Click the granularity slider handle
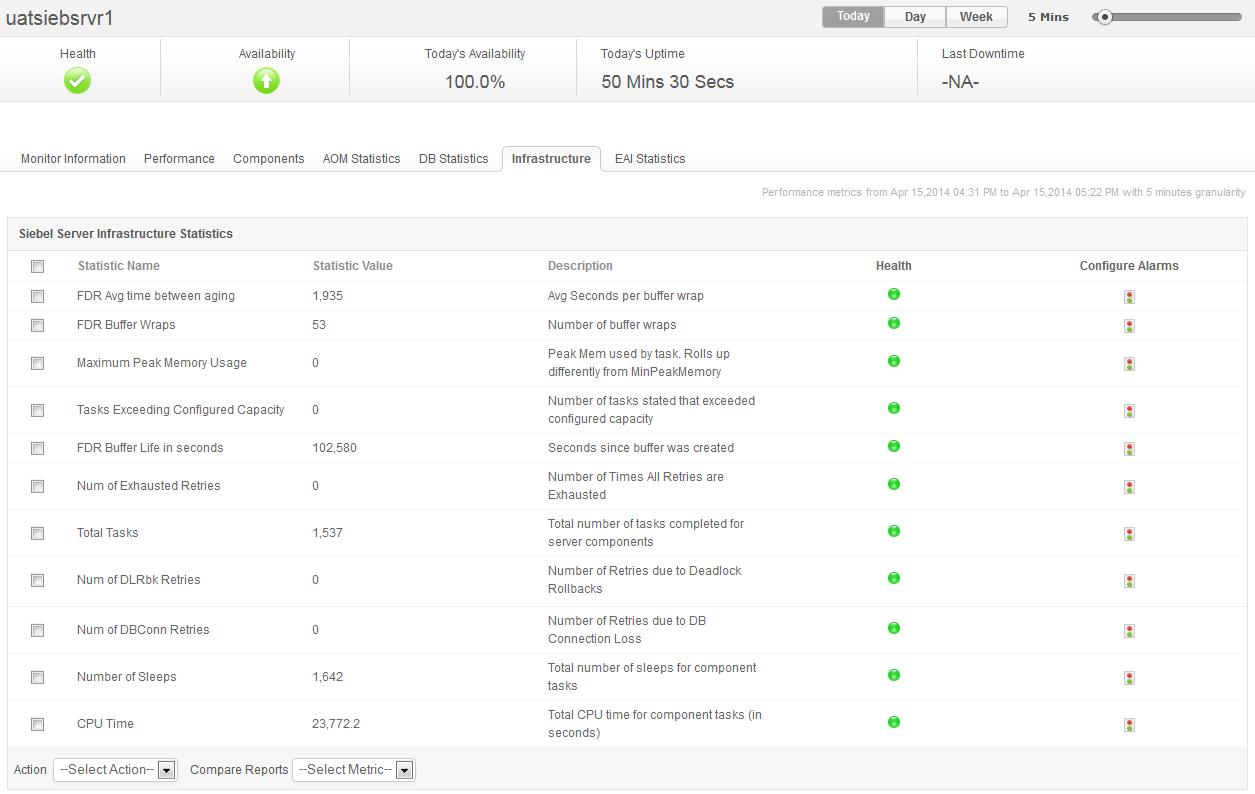Screen dimensions: 1255x794 pos(1105,17)
